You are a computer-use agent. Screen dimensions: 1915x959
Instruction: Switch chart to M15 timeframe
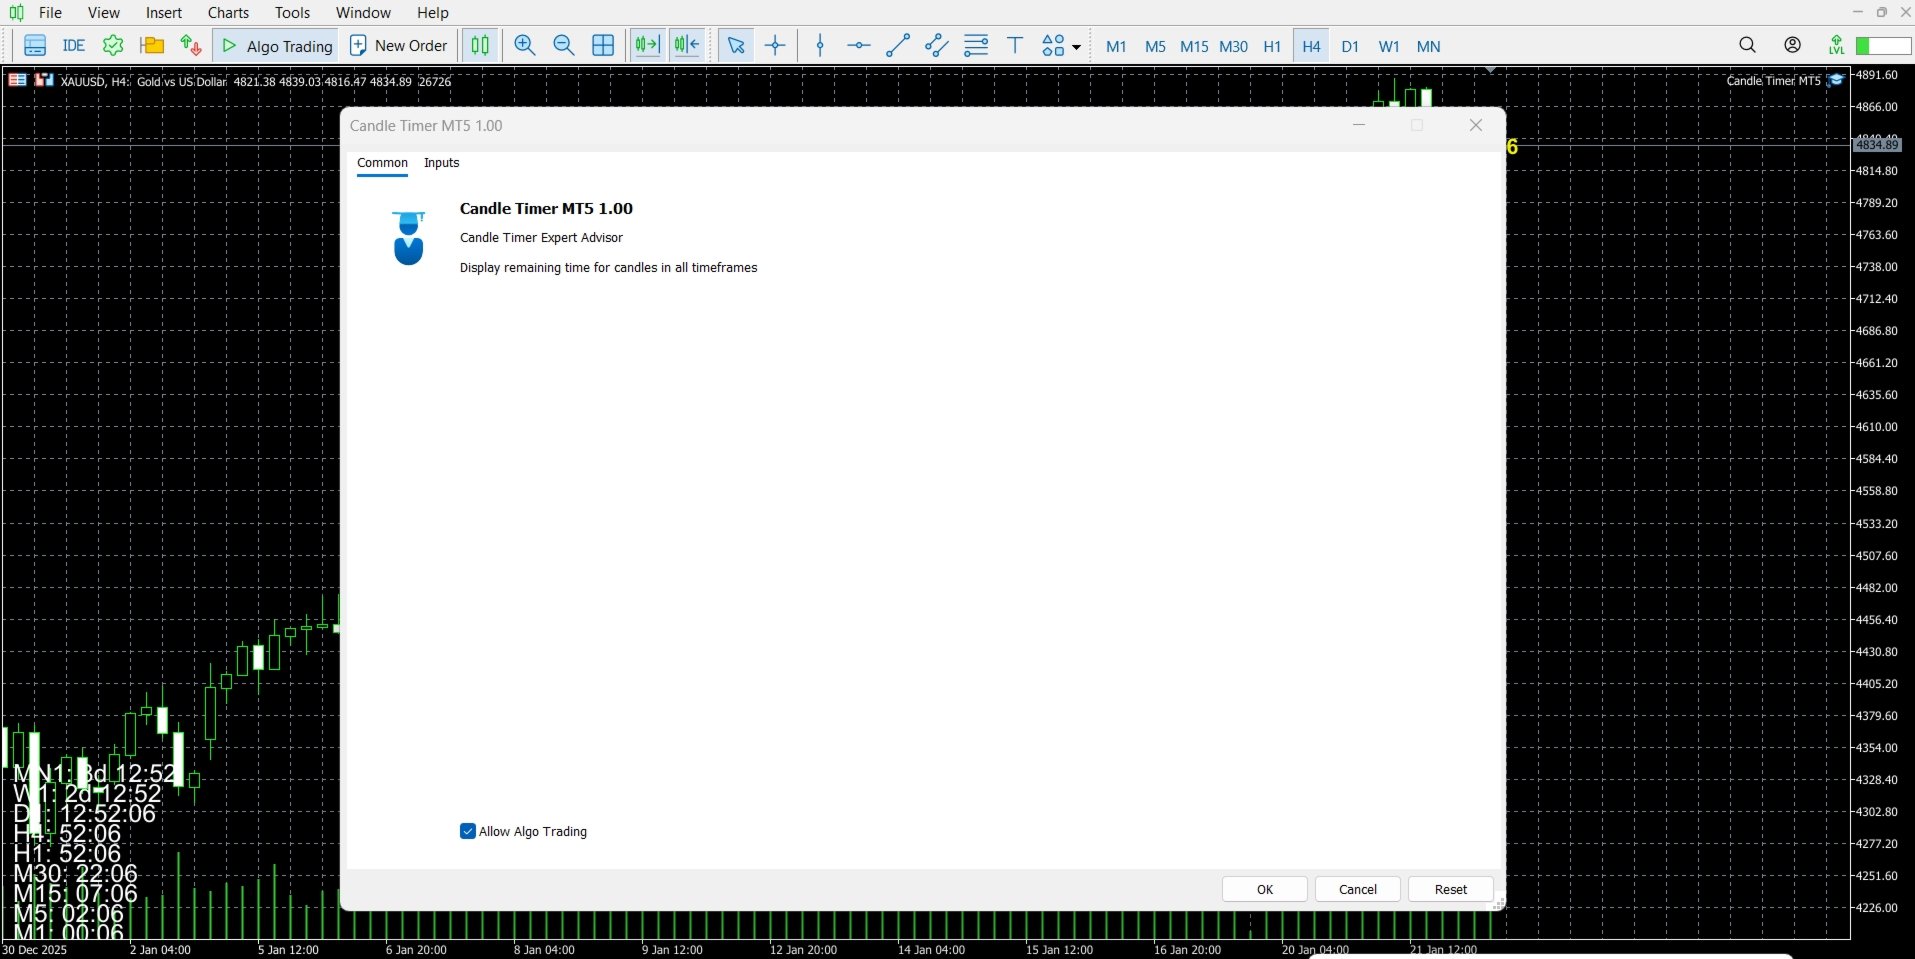coord(1194,46)
